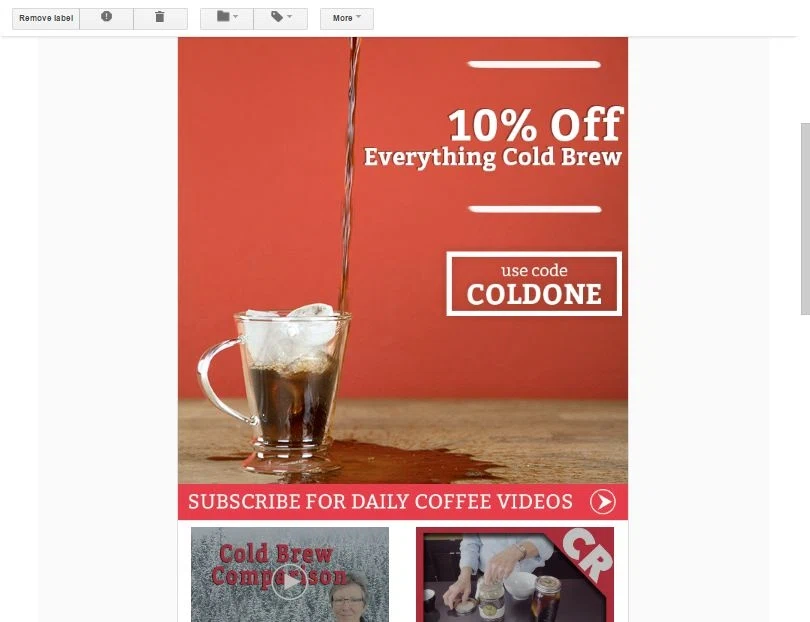
Task: Click the 10% Off headline text
Action: [x=536, y=125]
